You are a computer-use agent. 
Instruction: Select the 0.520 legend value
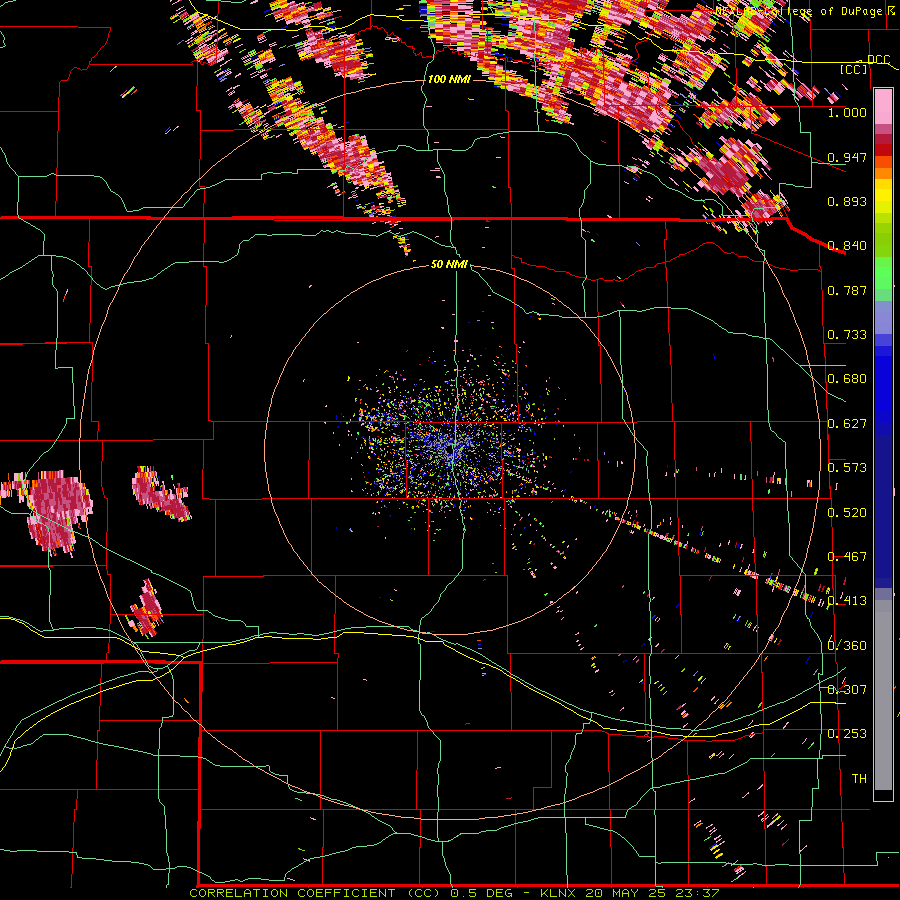pos(847,512)
